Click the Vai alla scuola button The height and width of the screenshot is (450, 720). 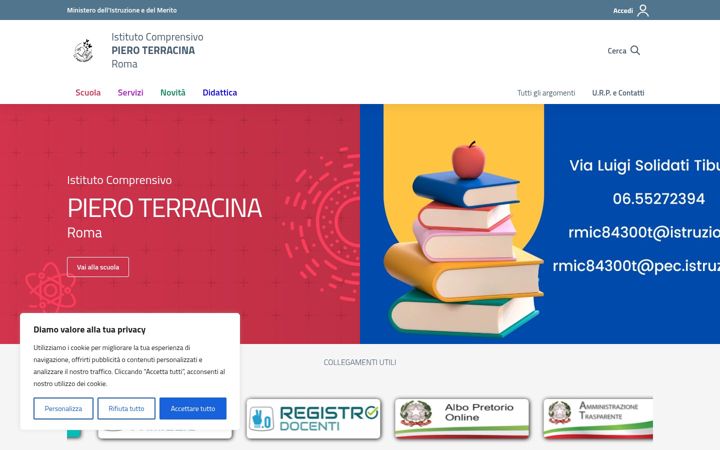(x=98, y=267)
